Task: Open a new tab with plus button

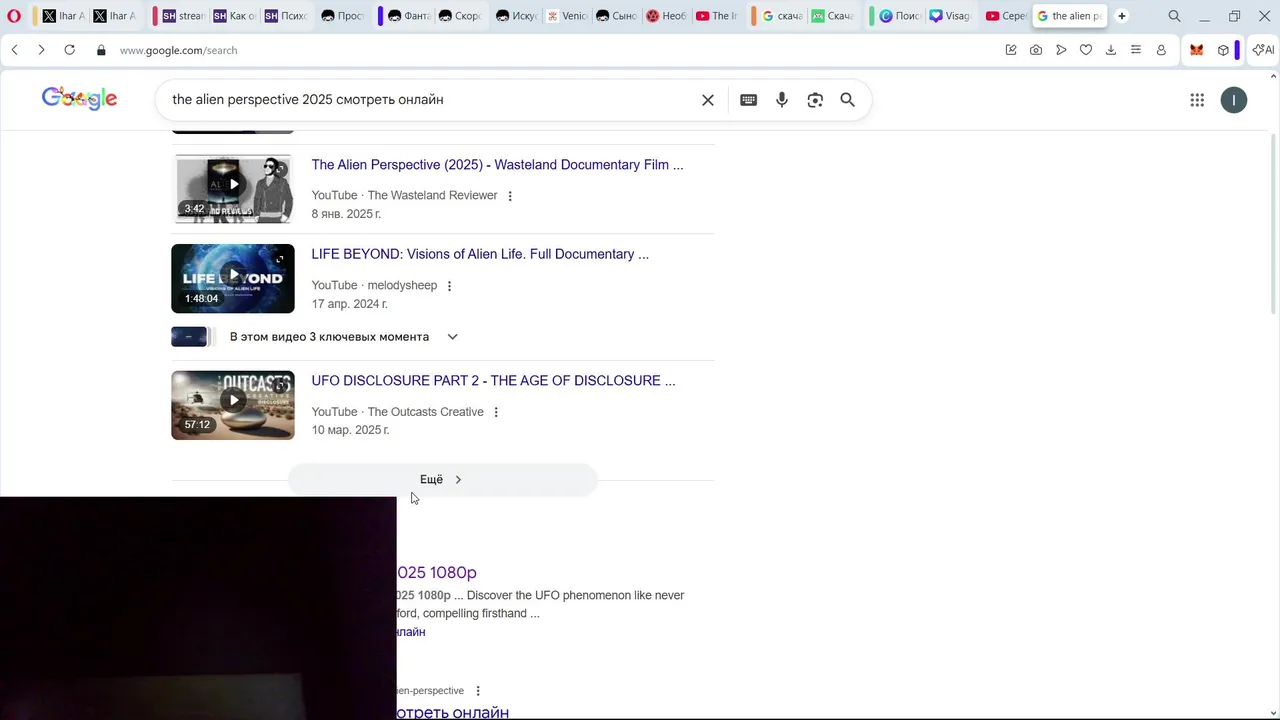Action: tap(1122, 16)
